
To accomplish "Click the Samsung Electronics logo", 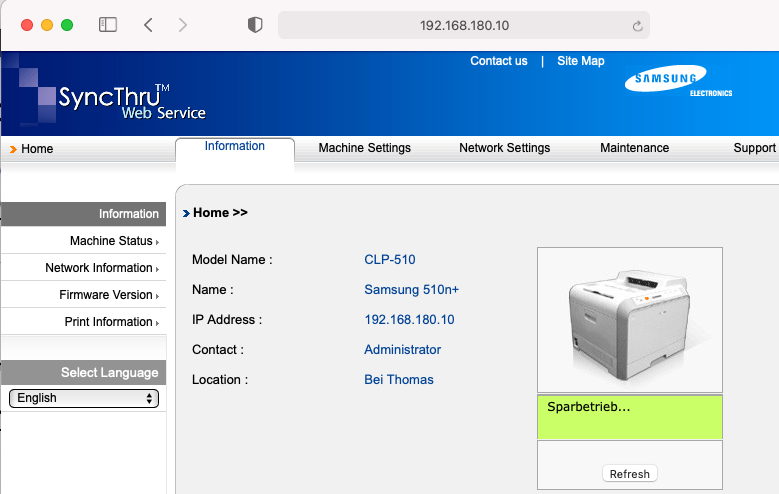I will tap(678, 81).
